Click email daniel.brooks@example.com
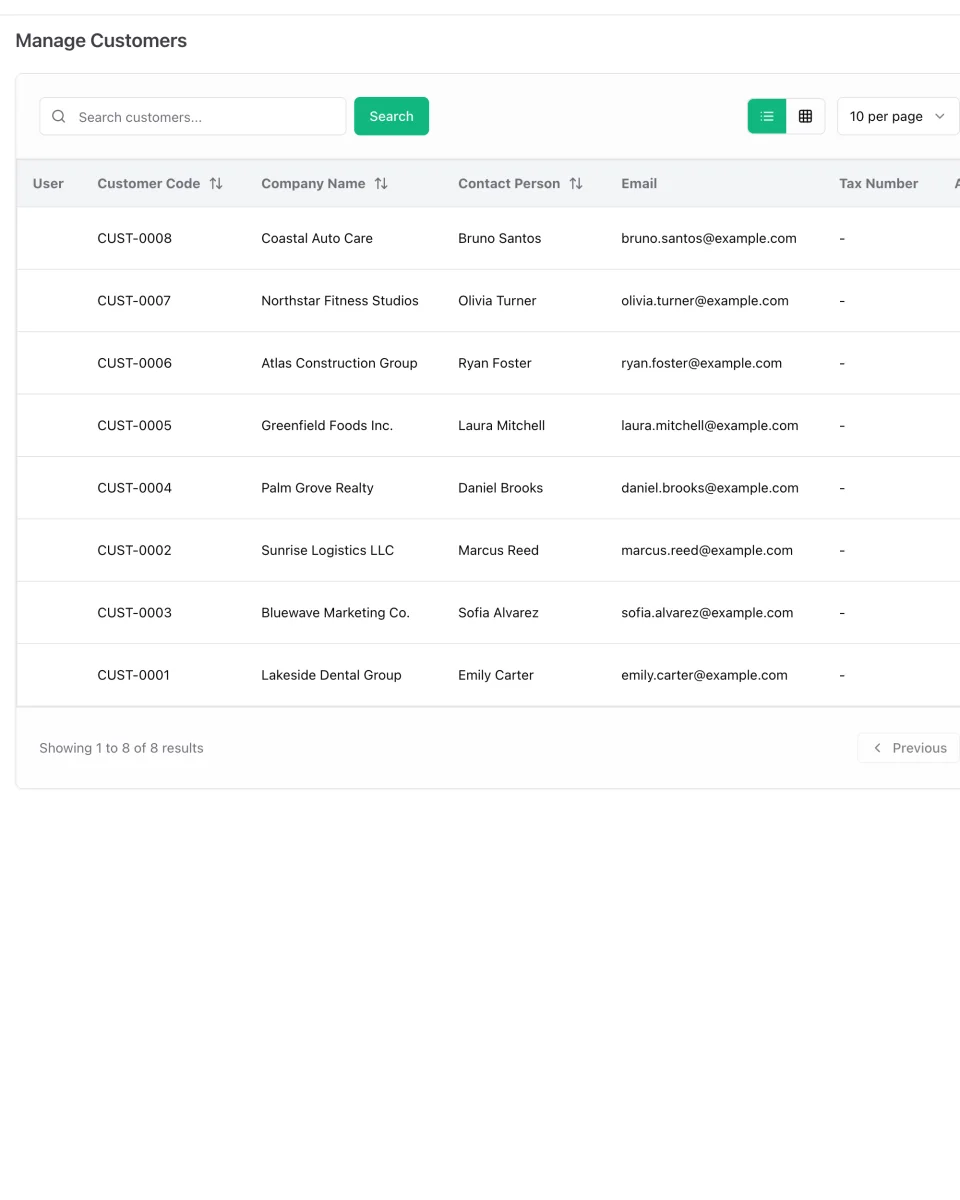This screenshot has height=1200, width=960. [x=710, y=488]
